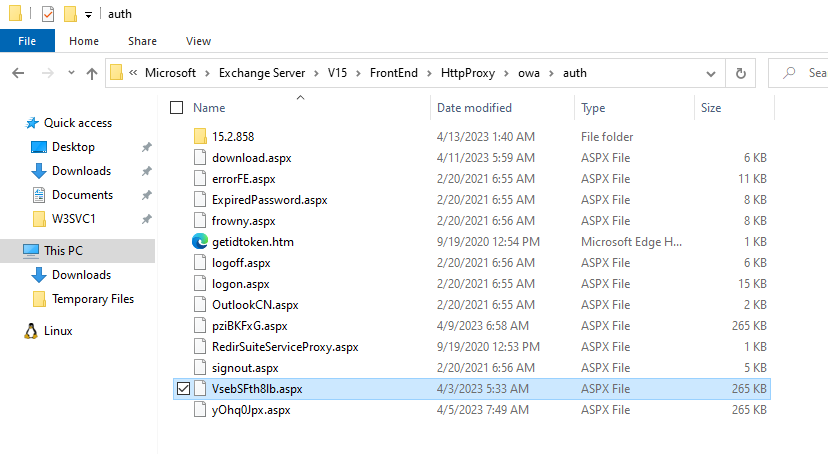Click the FrontEnd breadcrumb segment

point(393,73)
